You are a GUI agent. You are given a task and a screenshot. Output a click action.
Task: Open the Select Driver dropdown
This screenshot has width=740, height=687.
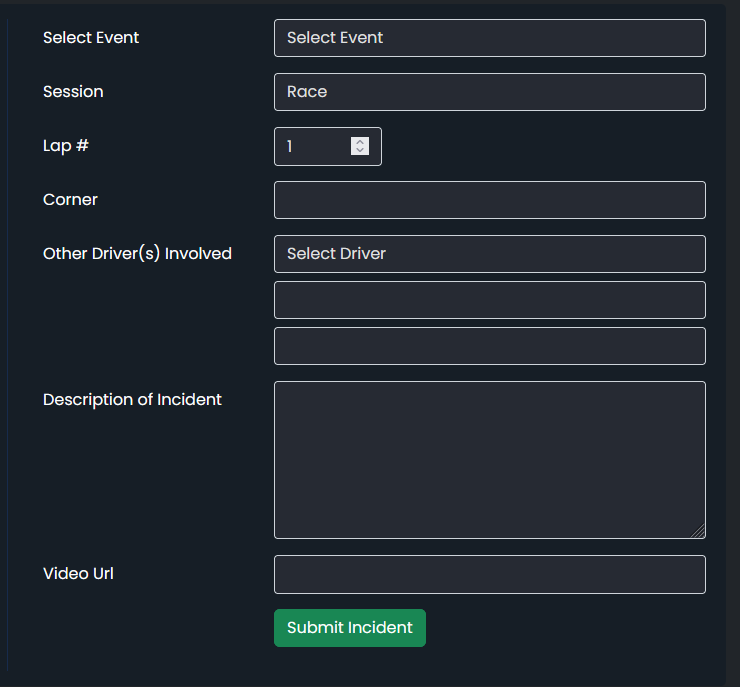point(490,254)
